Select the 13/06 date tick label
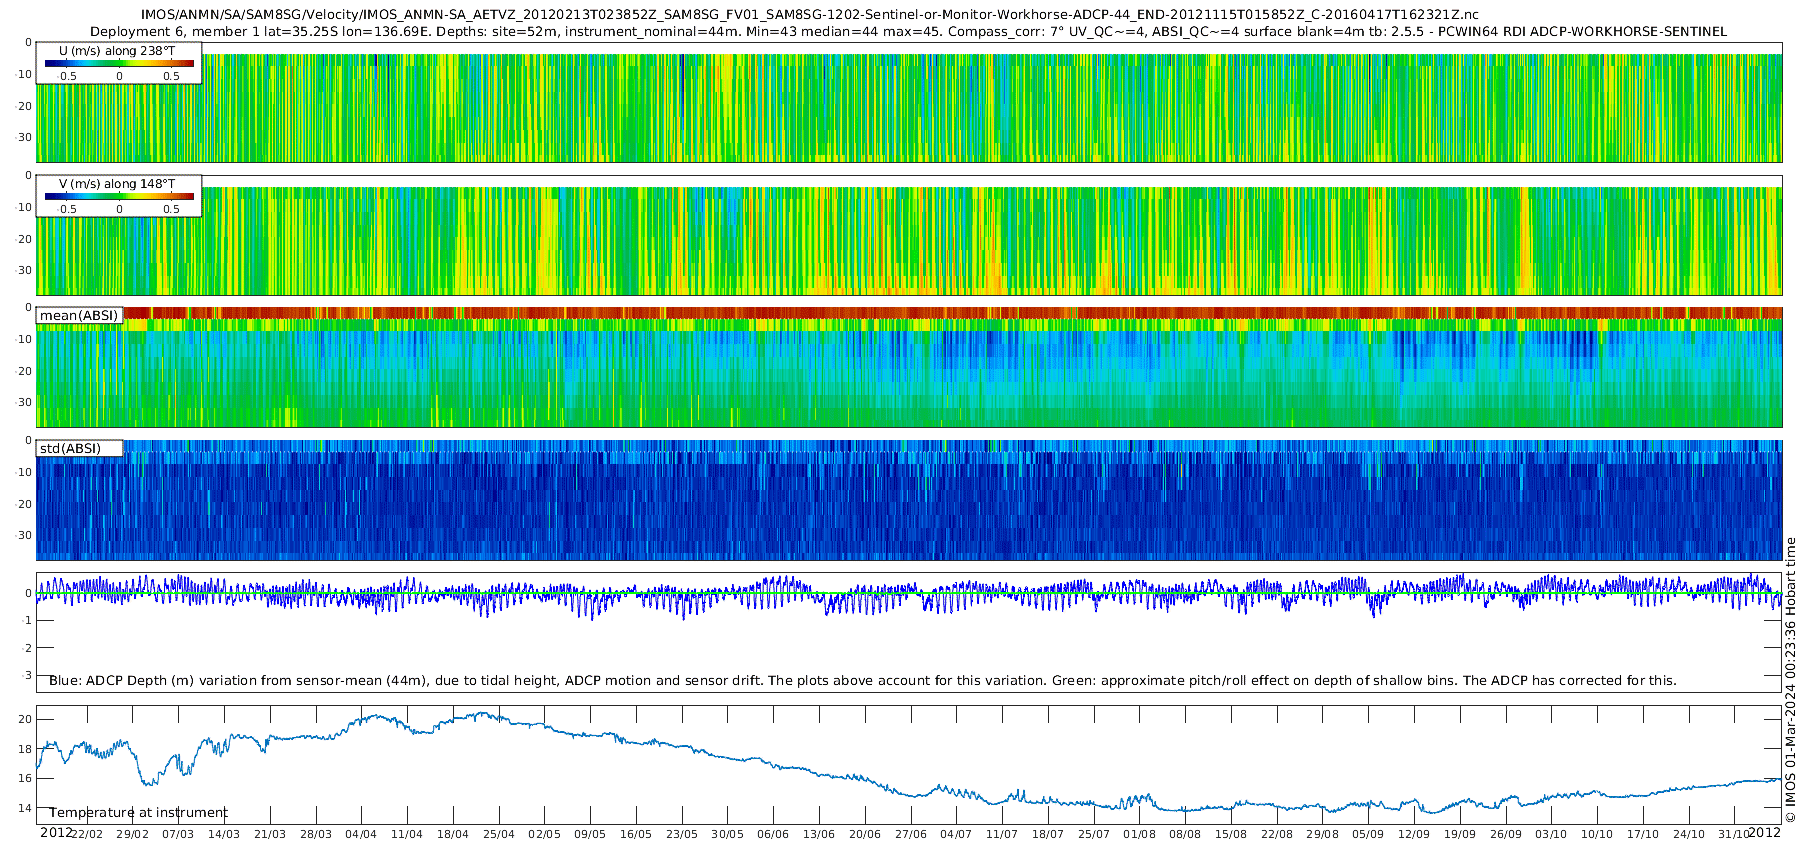This screenshot has width=1800, height=850. 819,834
